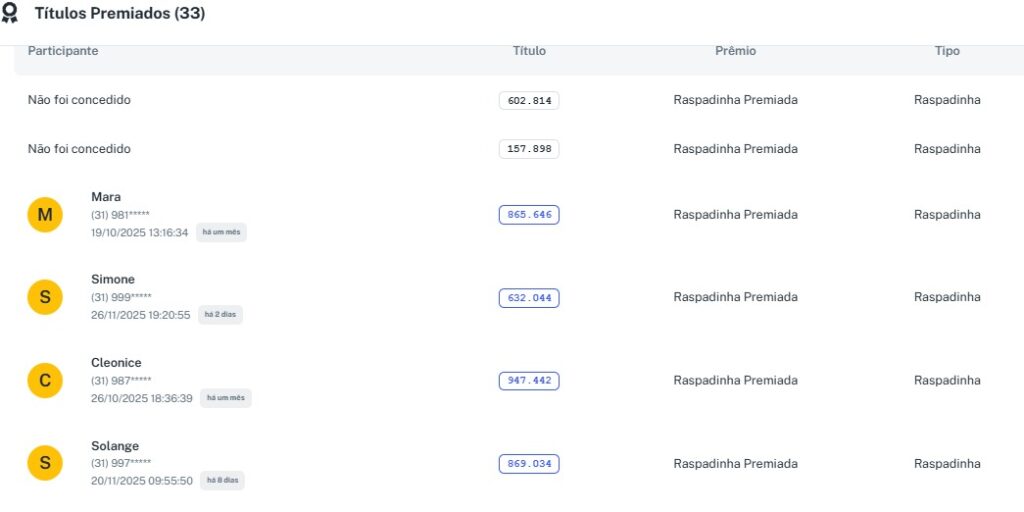Click the participant name Mara

106,197
